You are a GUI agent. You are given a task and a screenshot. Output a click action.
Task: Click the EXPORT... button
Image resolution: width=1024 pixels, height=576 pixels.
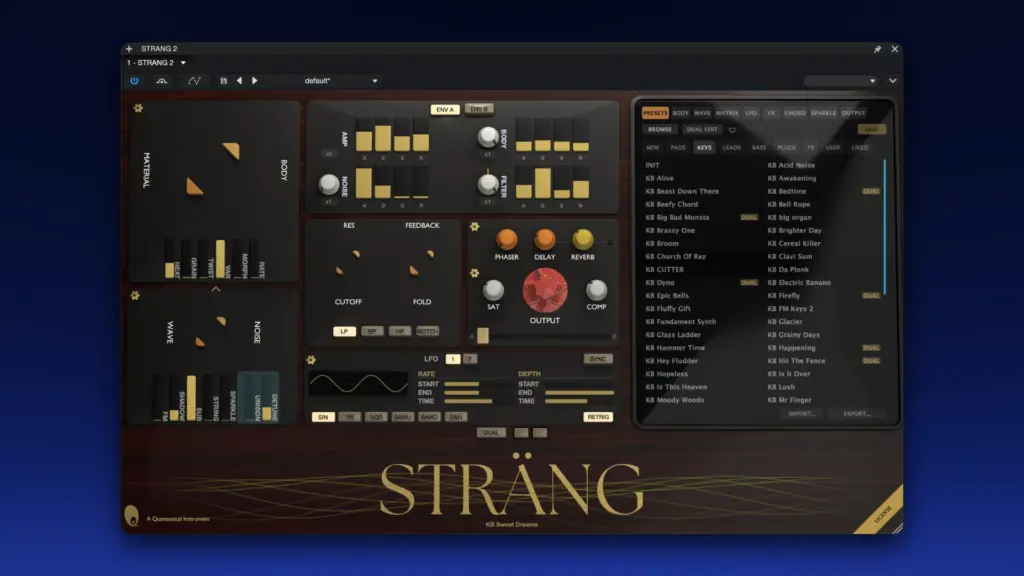pos(857,414)
